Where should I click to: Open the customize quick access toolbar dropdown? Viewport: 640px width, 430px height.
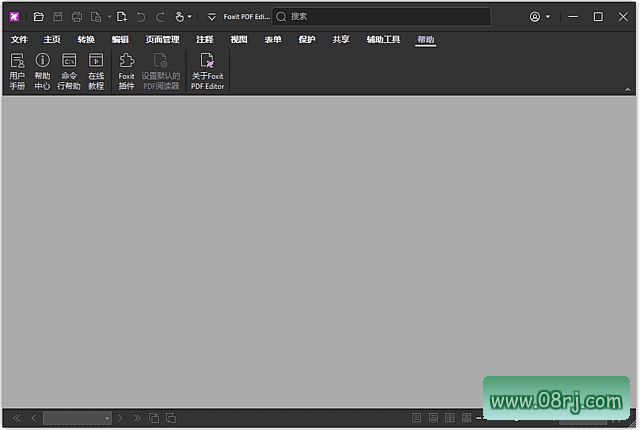coord(211,17)
